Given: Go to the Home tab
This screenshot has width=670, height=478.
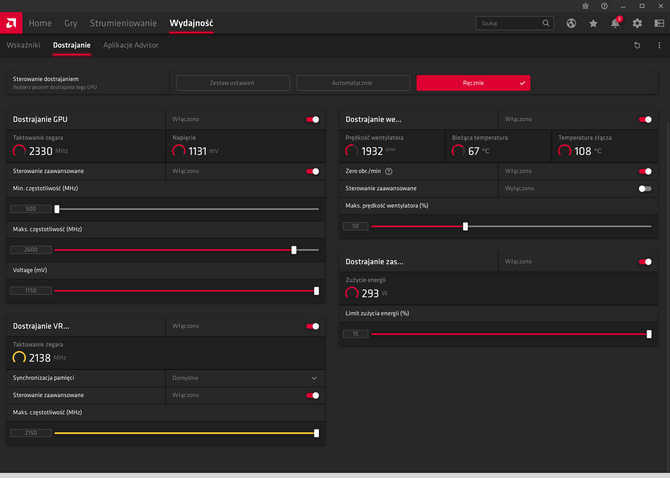Looking at the screenshot, I should click(x=40, y=23).
